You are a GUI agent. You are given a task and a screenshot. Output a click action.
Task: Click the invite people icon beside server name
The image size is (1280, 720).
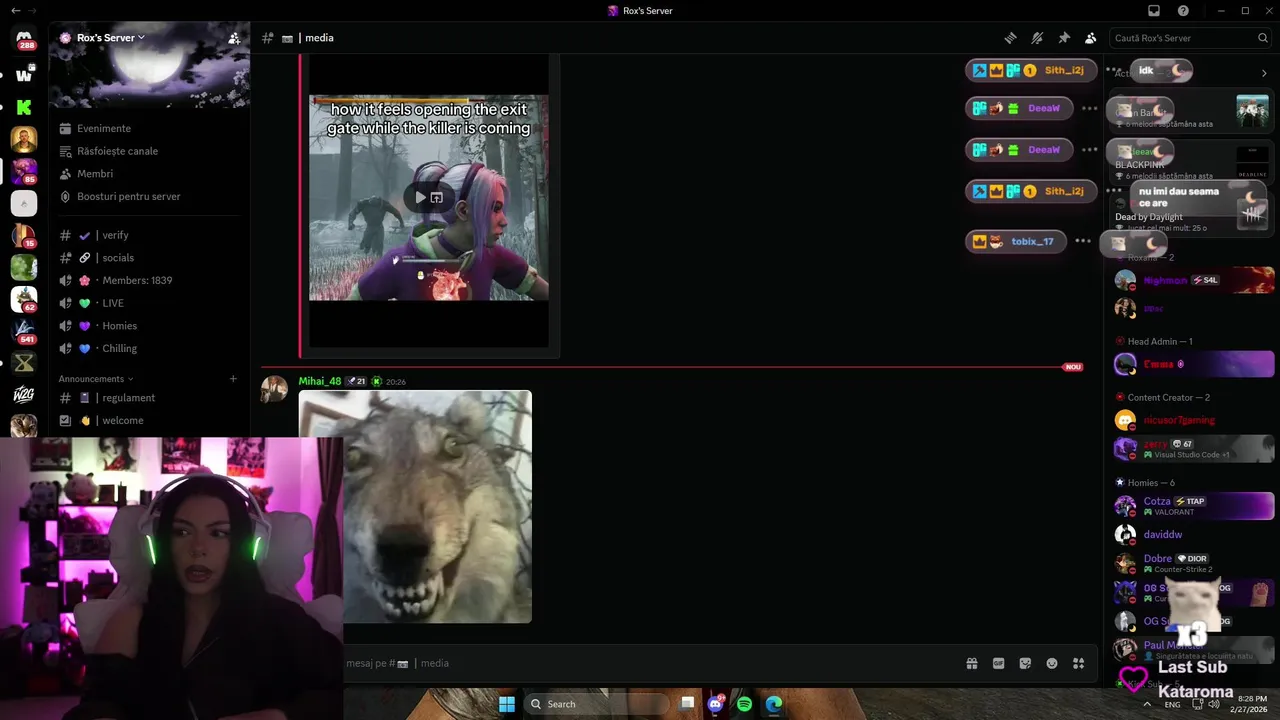click(234, 38)
